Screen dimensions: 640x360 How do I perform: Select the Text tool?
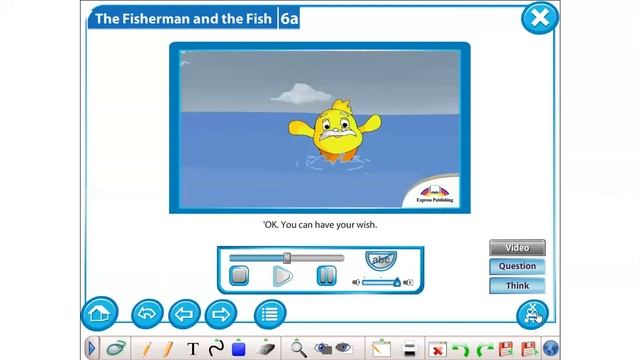click(x=193, y=349)
